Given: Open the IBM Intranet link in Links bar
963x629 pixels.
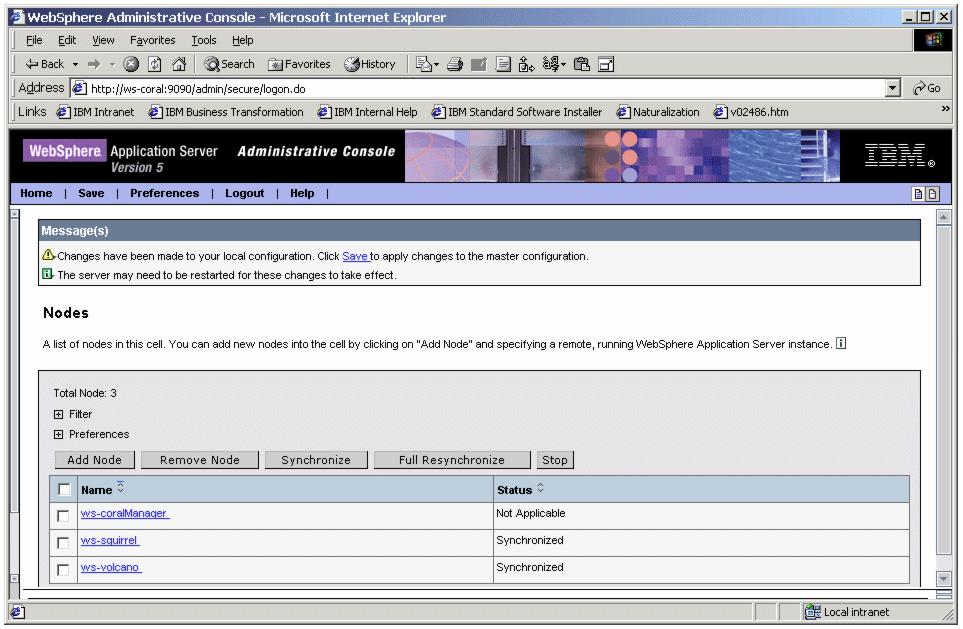Looking at the screenshot, I should (x=96, y=112).
